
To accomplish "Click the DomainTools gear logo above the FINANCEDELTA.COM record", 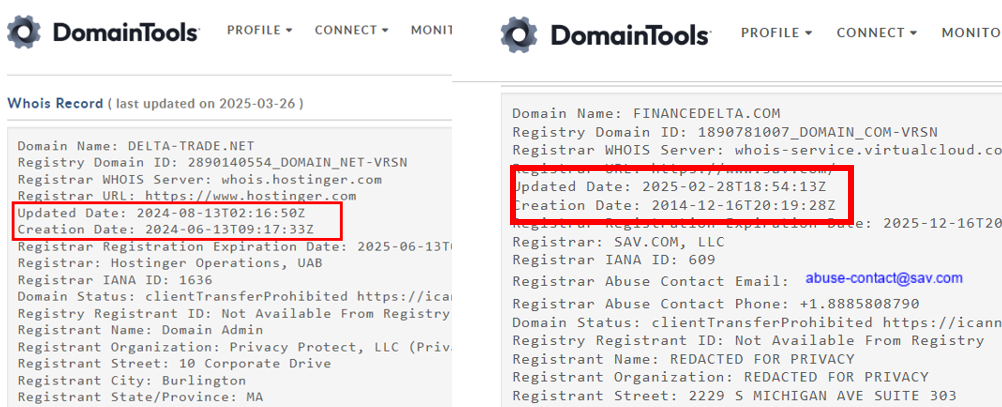I will click(520, 35).
